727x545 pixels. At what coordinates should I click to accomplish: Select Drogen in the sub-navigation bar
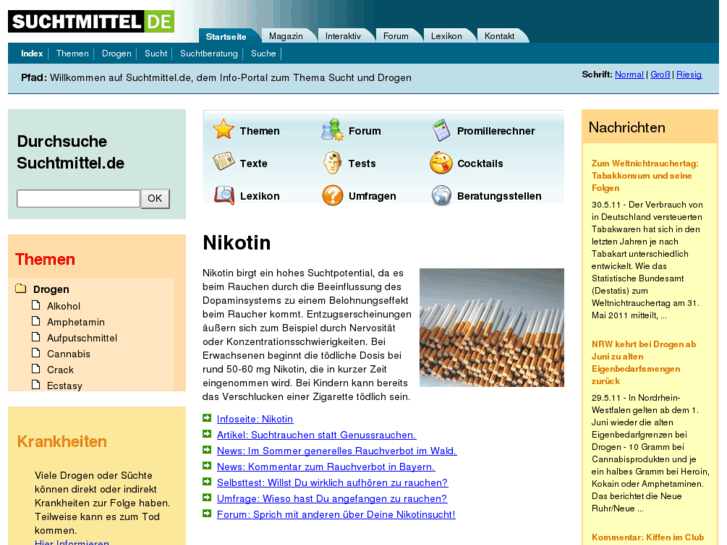click(116, 54)
